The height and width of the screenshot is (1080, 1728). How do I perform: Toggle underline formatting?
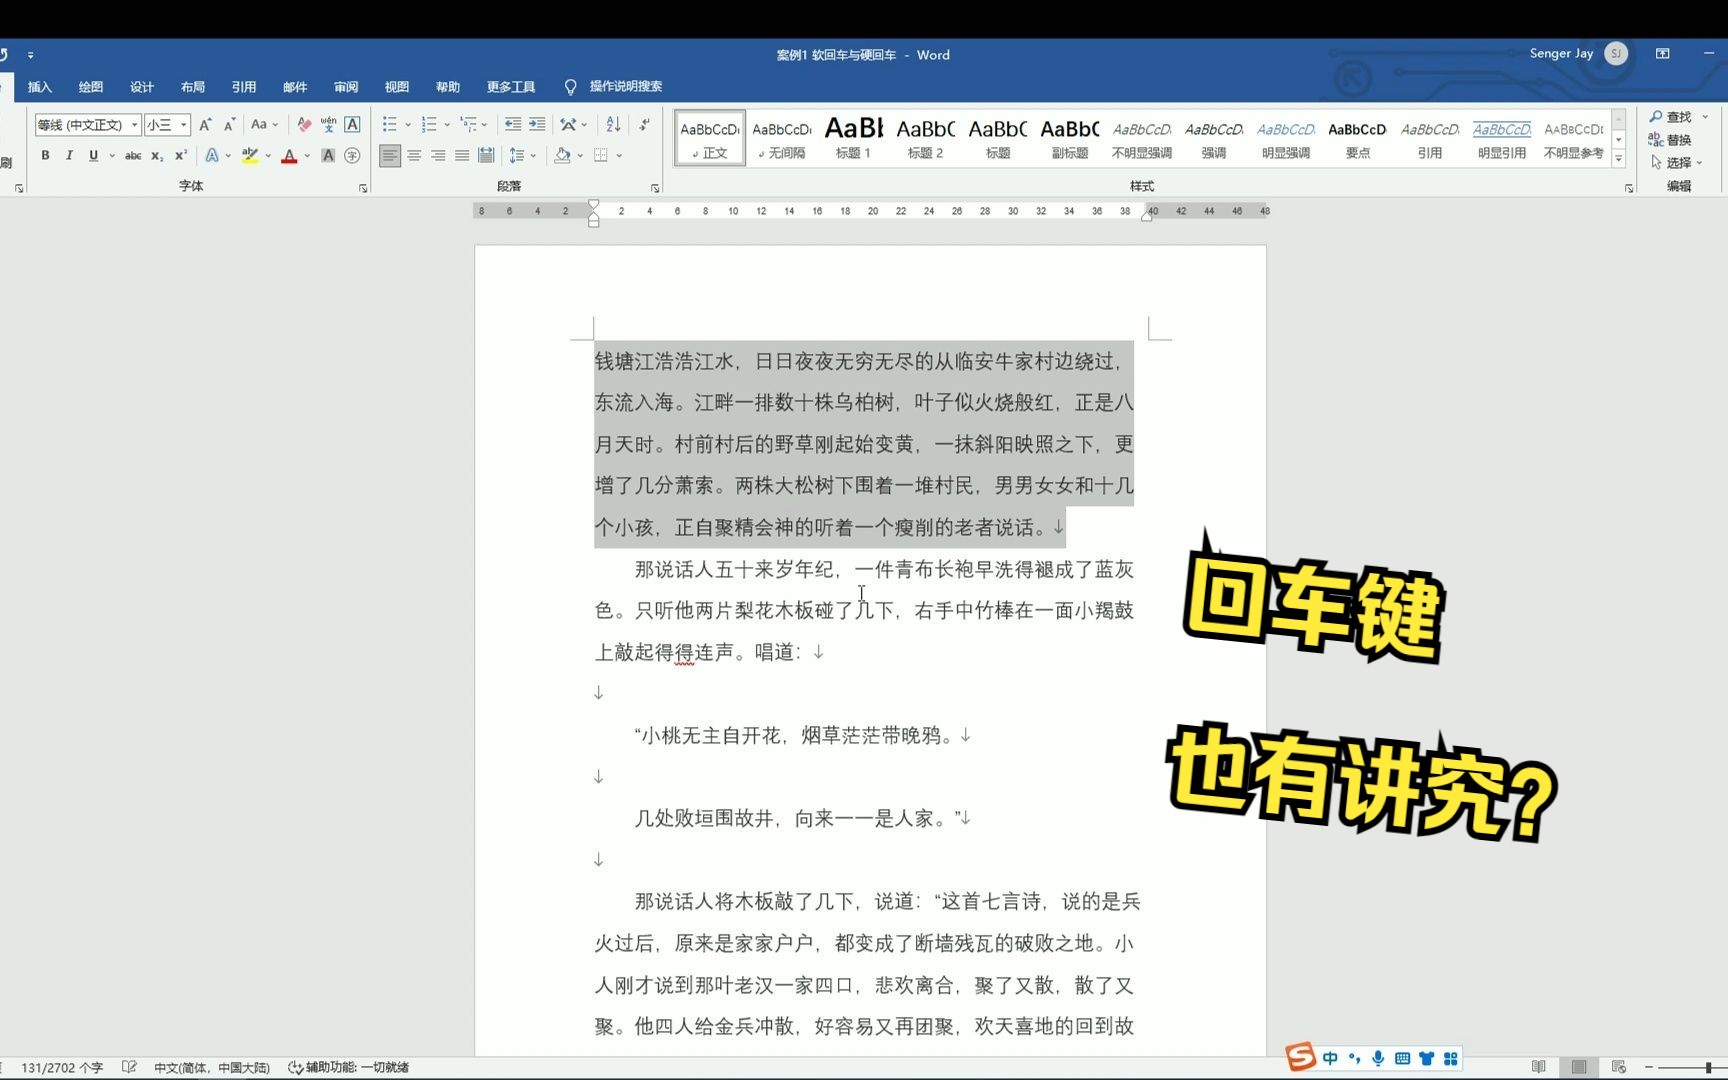coord(93,155)
